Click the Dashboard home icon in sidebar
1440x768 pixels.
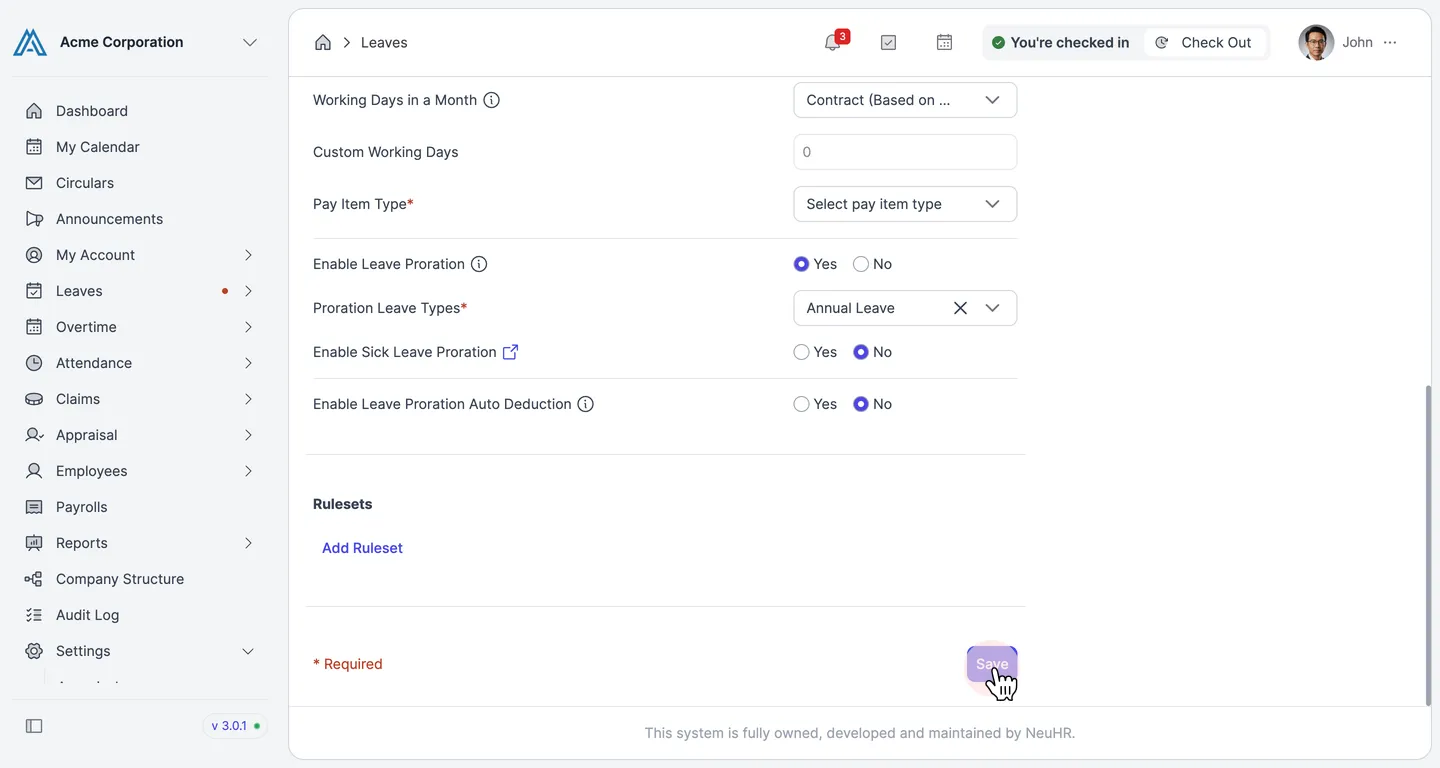pyautogui.click(x=34, y=111)
